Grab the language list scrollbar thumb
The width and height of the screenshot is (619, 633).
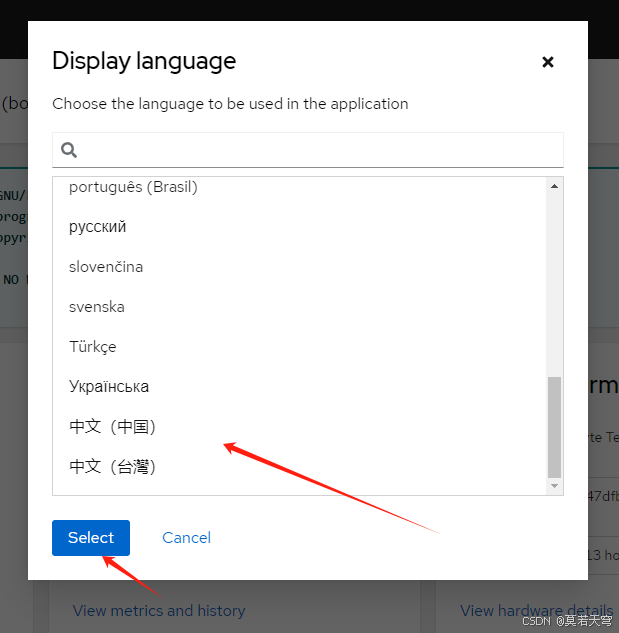coord(554,427)
